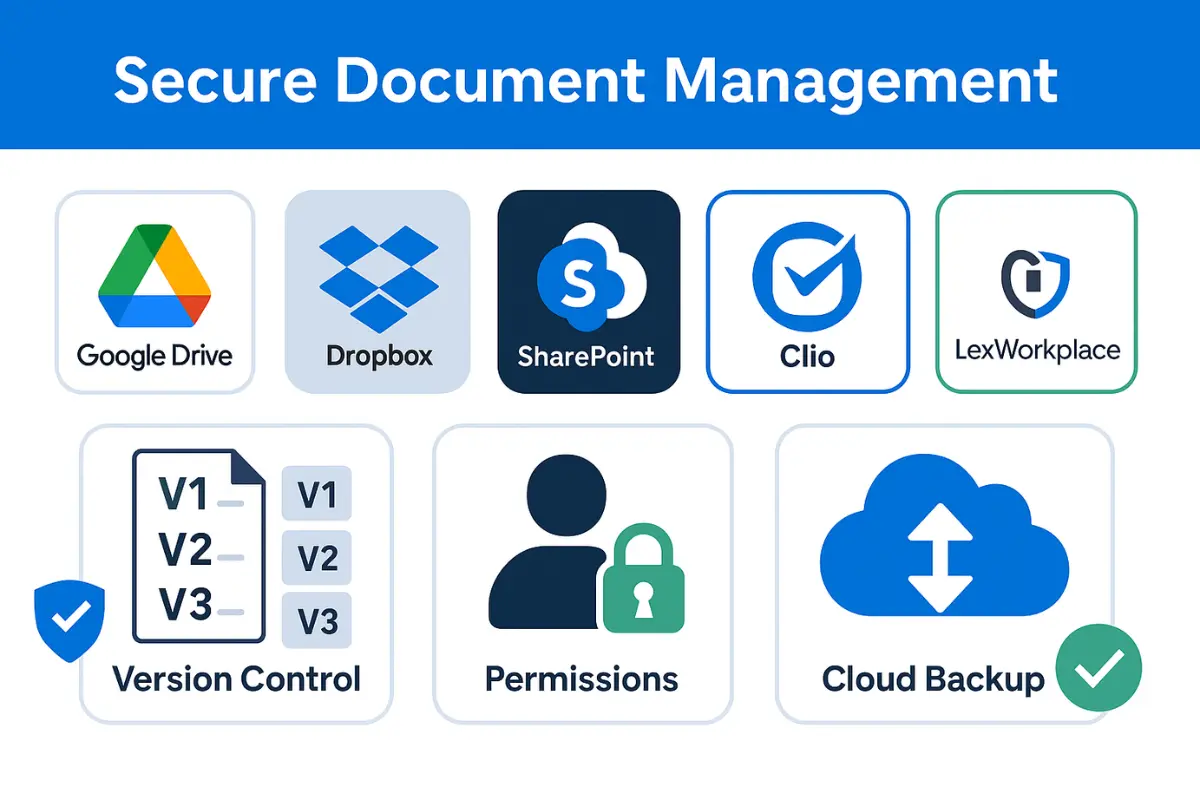This screenshot has height=800, width=1200.
Task: Click the green circle checkmark badge
Action: (x=1099, y=667)
